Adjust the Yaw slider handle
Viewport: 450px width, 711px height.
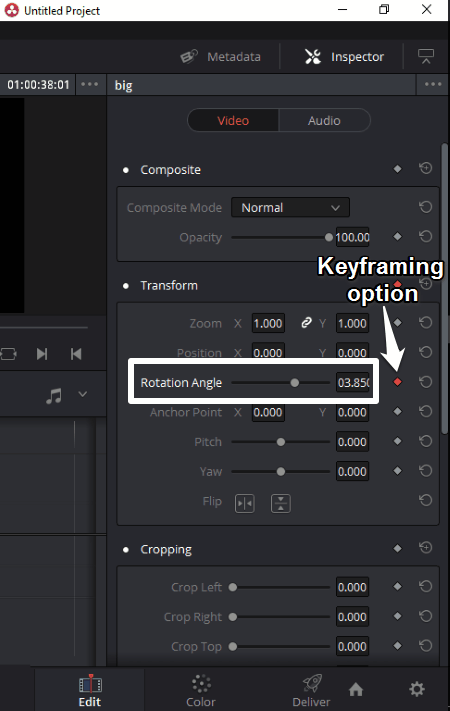[281, 472]
